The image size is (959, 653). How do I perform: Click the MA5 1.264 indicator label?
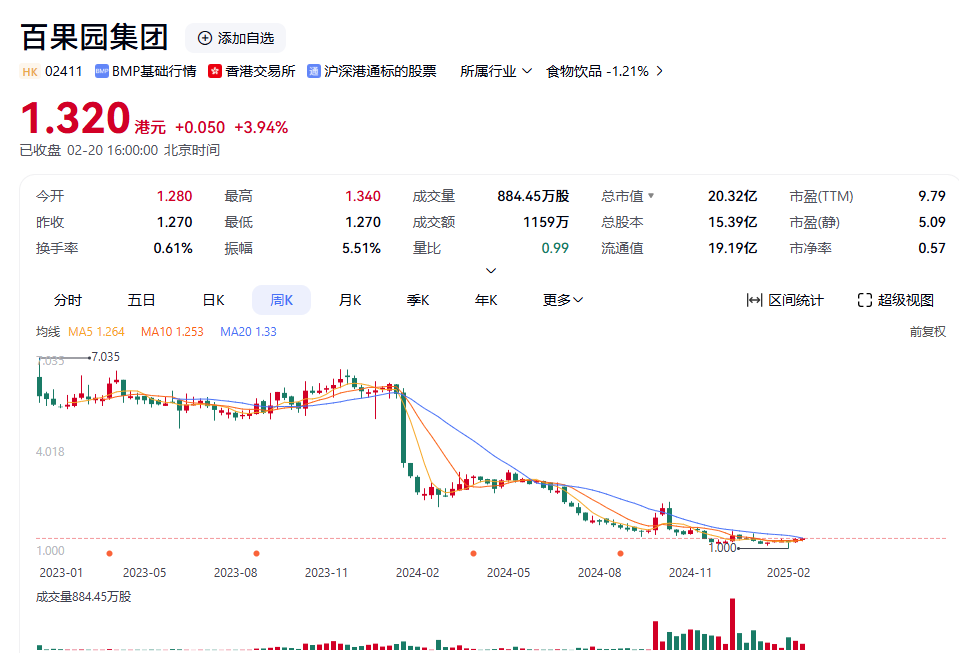[96, 331]
